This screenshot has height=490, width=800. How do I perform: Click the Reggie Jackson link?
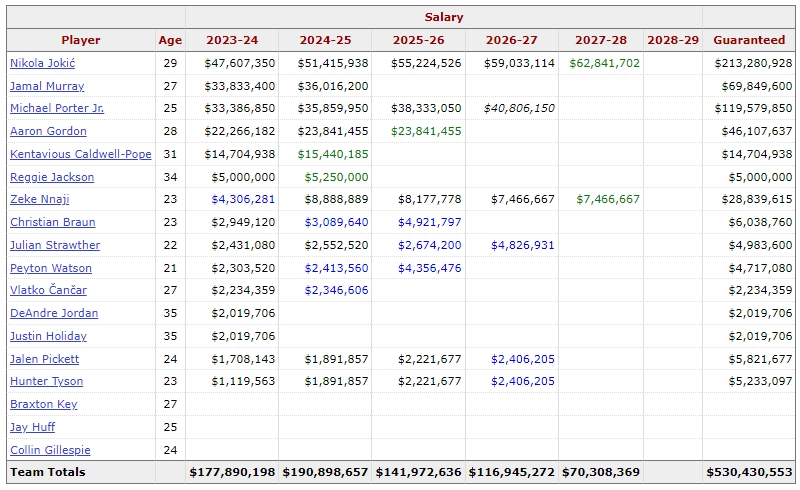52,177
